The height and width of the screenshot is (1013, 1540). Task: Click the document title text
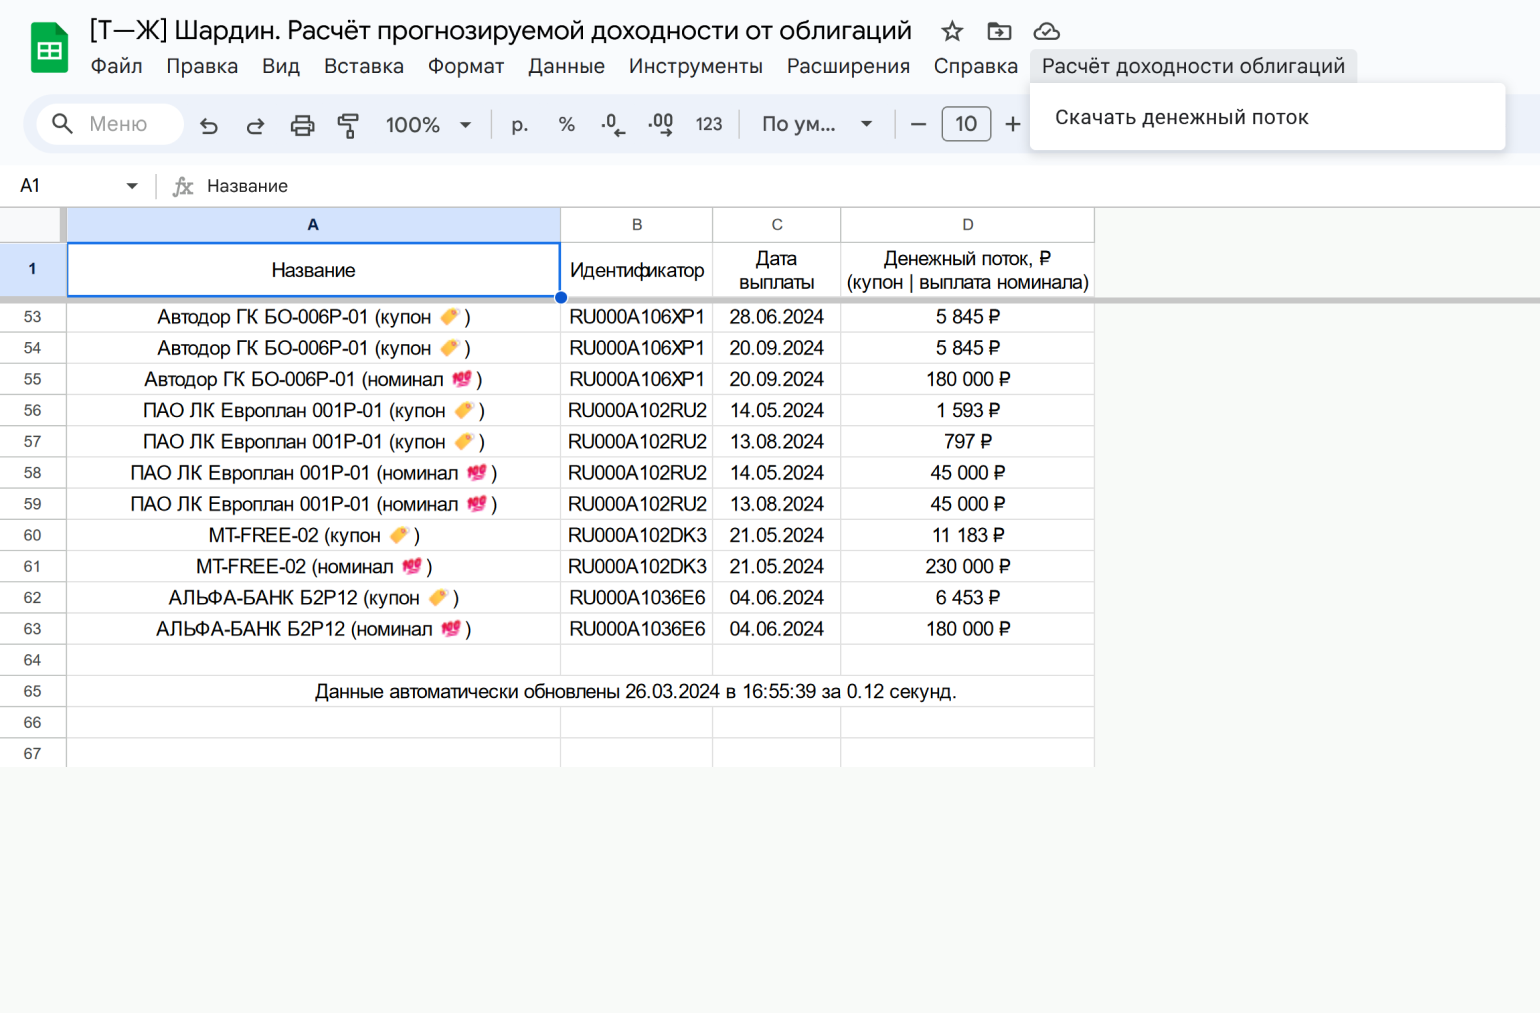tap(500, 31)
